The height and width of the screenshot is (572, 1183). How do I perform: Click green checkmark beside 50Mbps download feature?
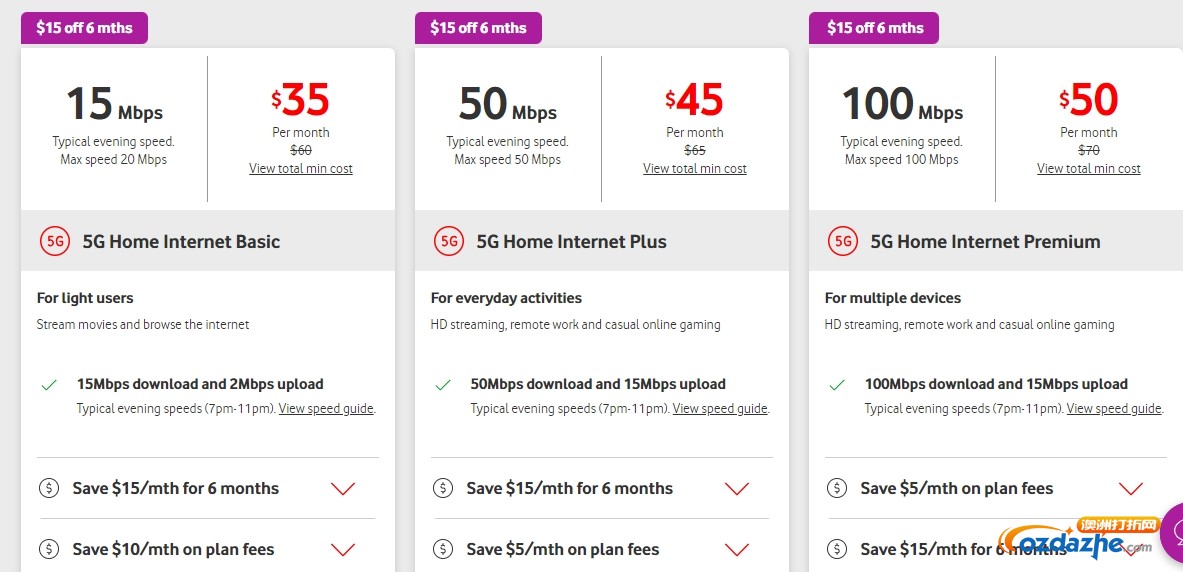click(443, 385)
